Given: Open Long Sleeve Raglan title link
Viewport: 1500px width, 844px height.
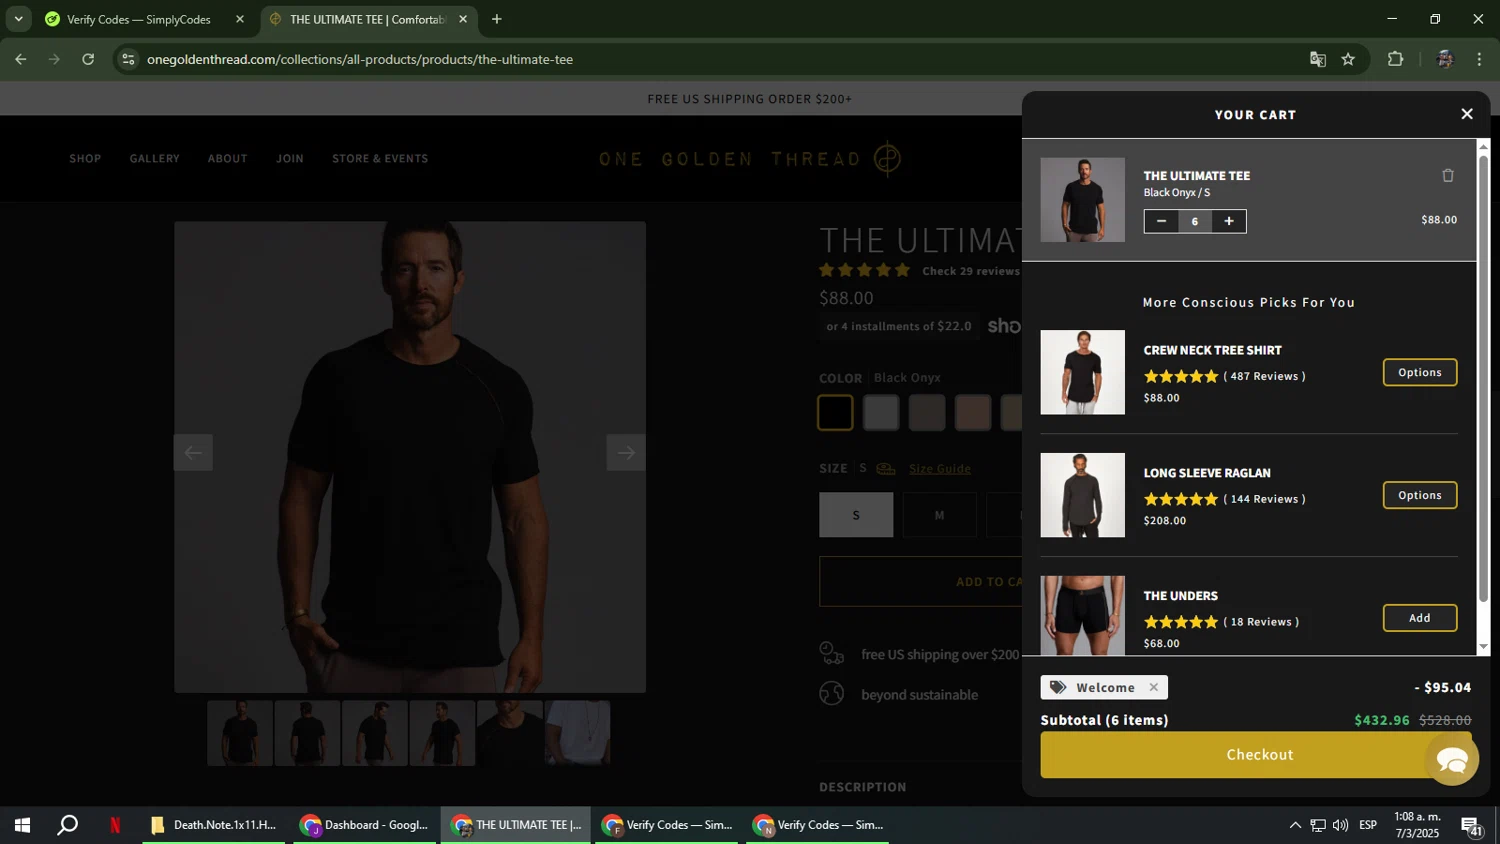Looking at the screenshot, I should (1207, 473).
